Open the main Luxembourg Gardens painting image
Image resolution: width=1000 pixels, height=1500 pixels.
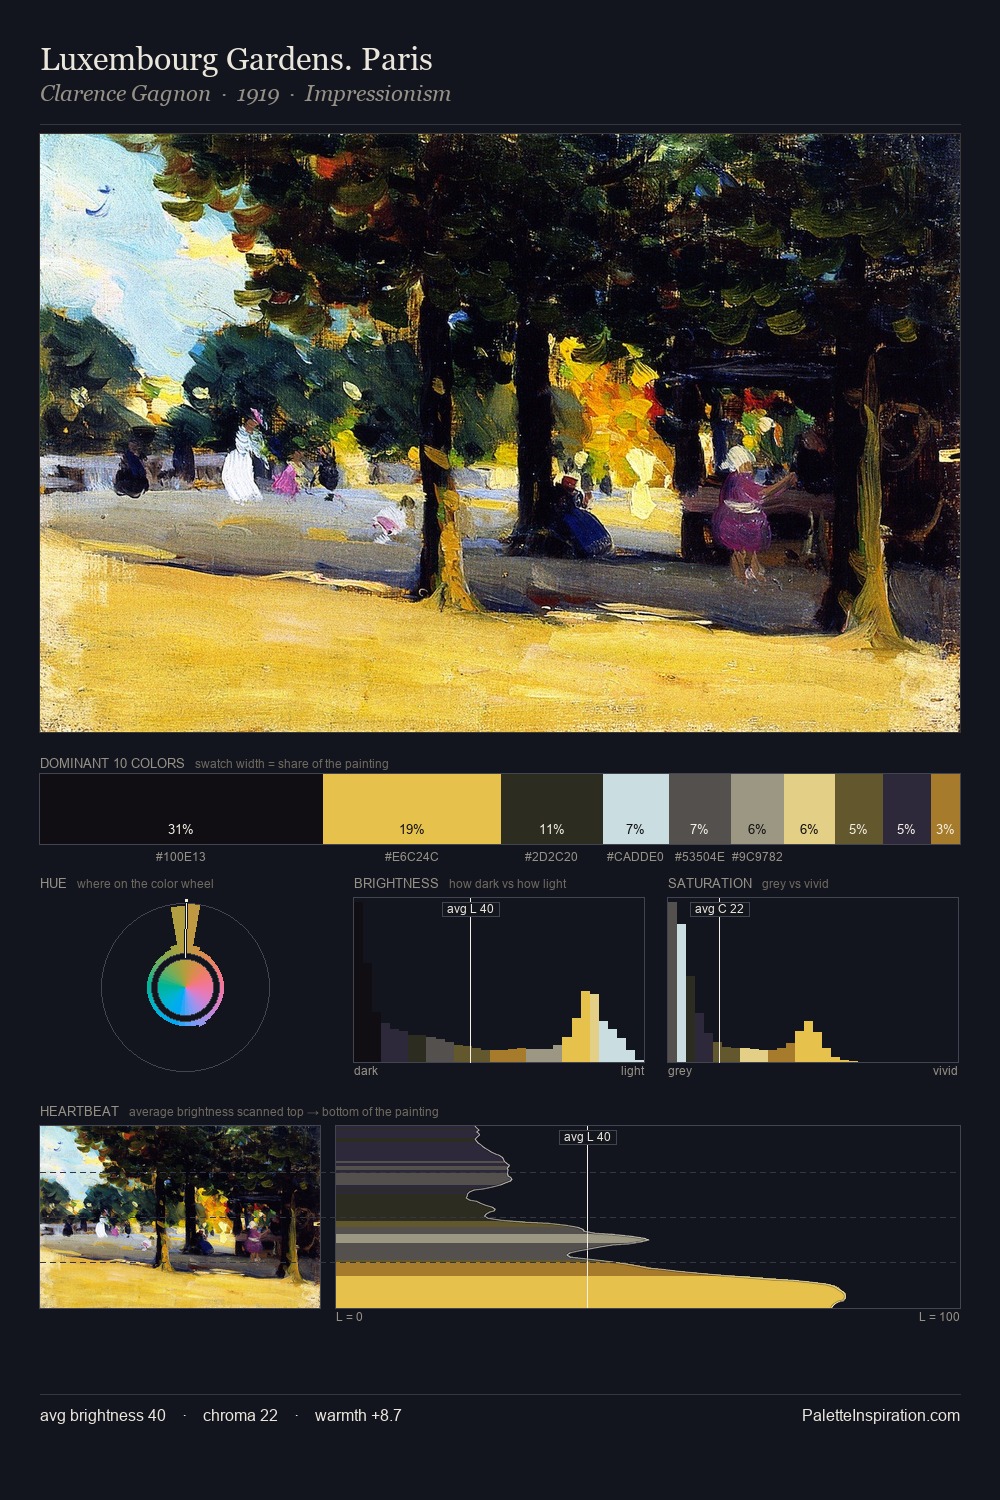500,433
